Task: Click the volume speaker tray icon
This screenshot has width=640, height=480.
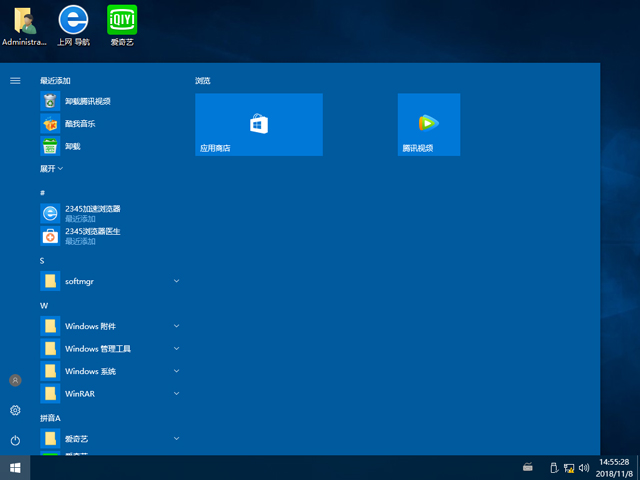Action: coord(585,467)
